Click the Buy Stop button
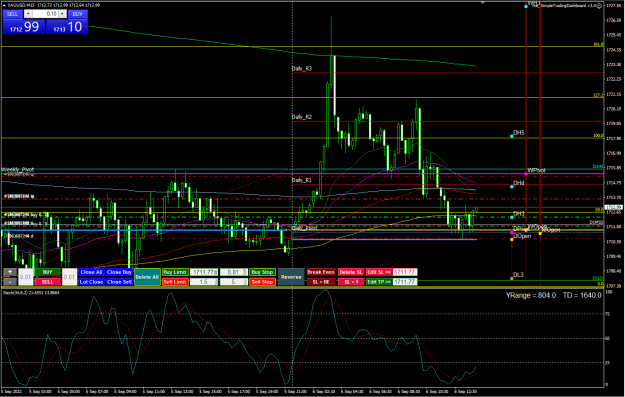 pos(262,272)
